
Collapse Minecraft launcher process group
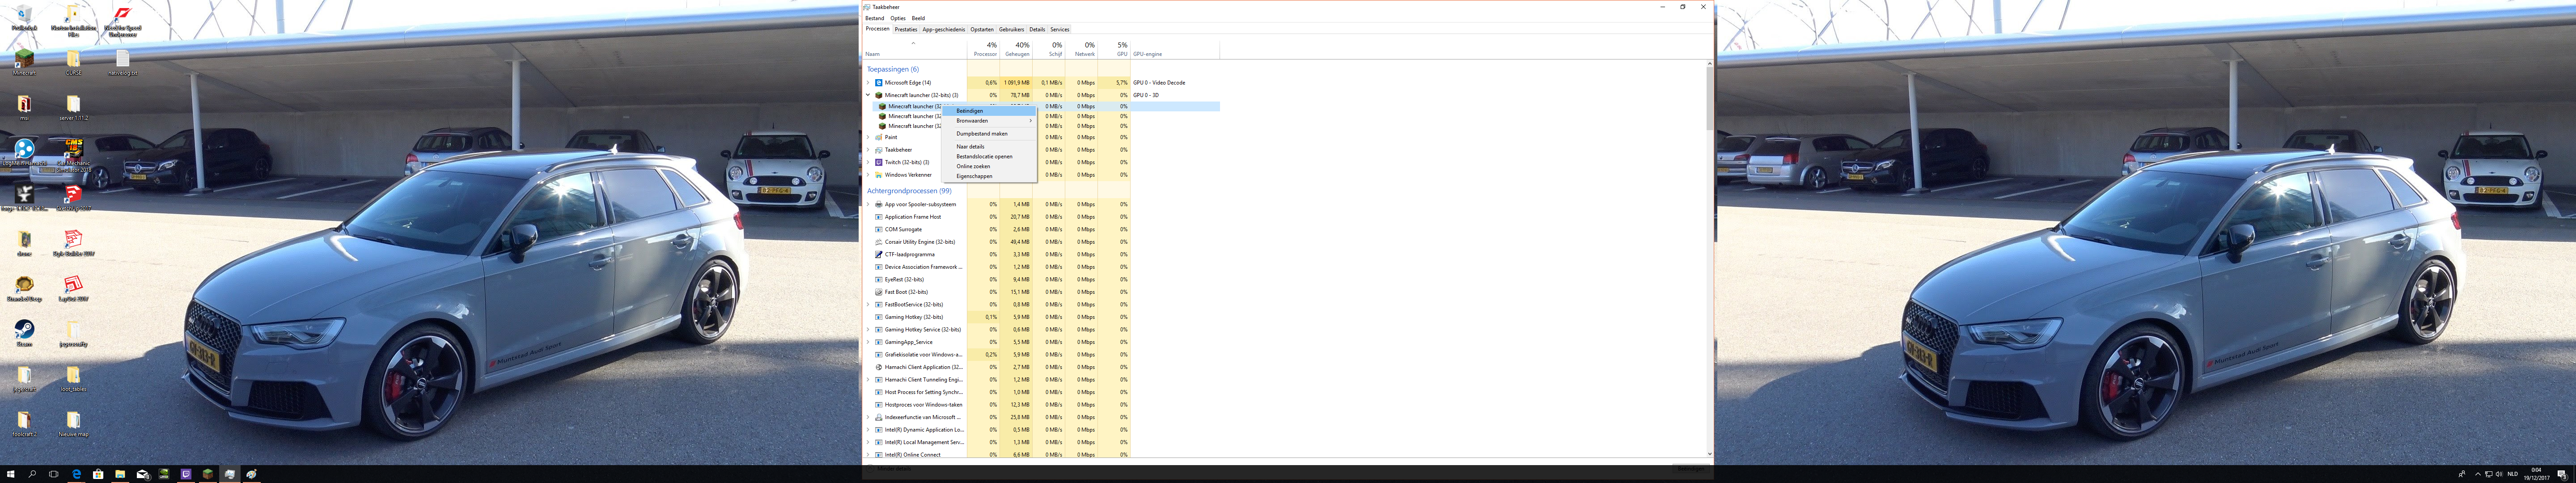[868, 95]
